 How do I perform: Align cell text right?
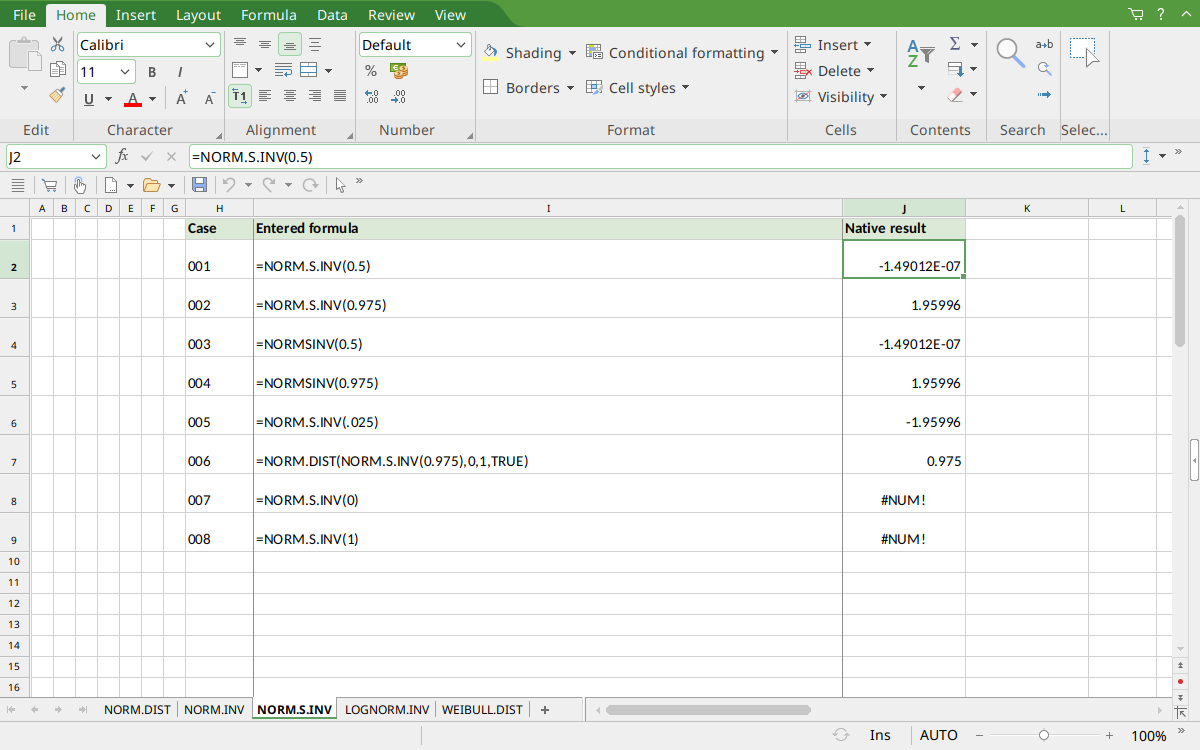(x=315, y=96)
